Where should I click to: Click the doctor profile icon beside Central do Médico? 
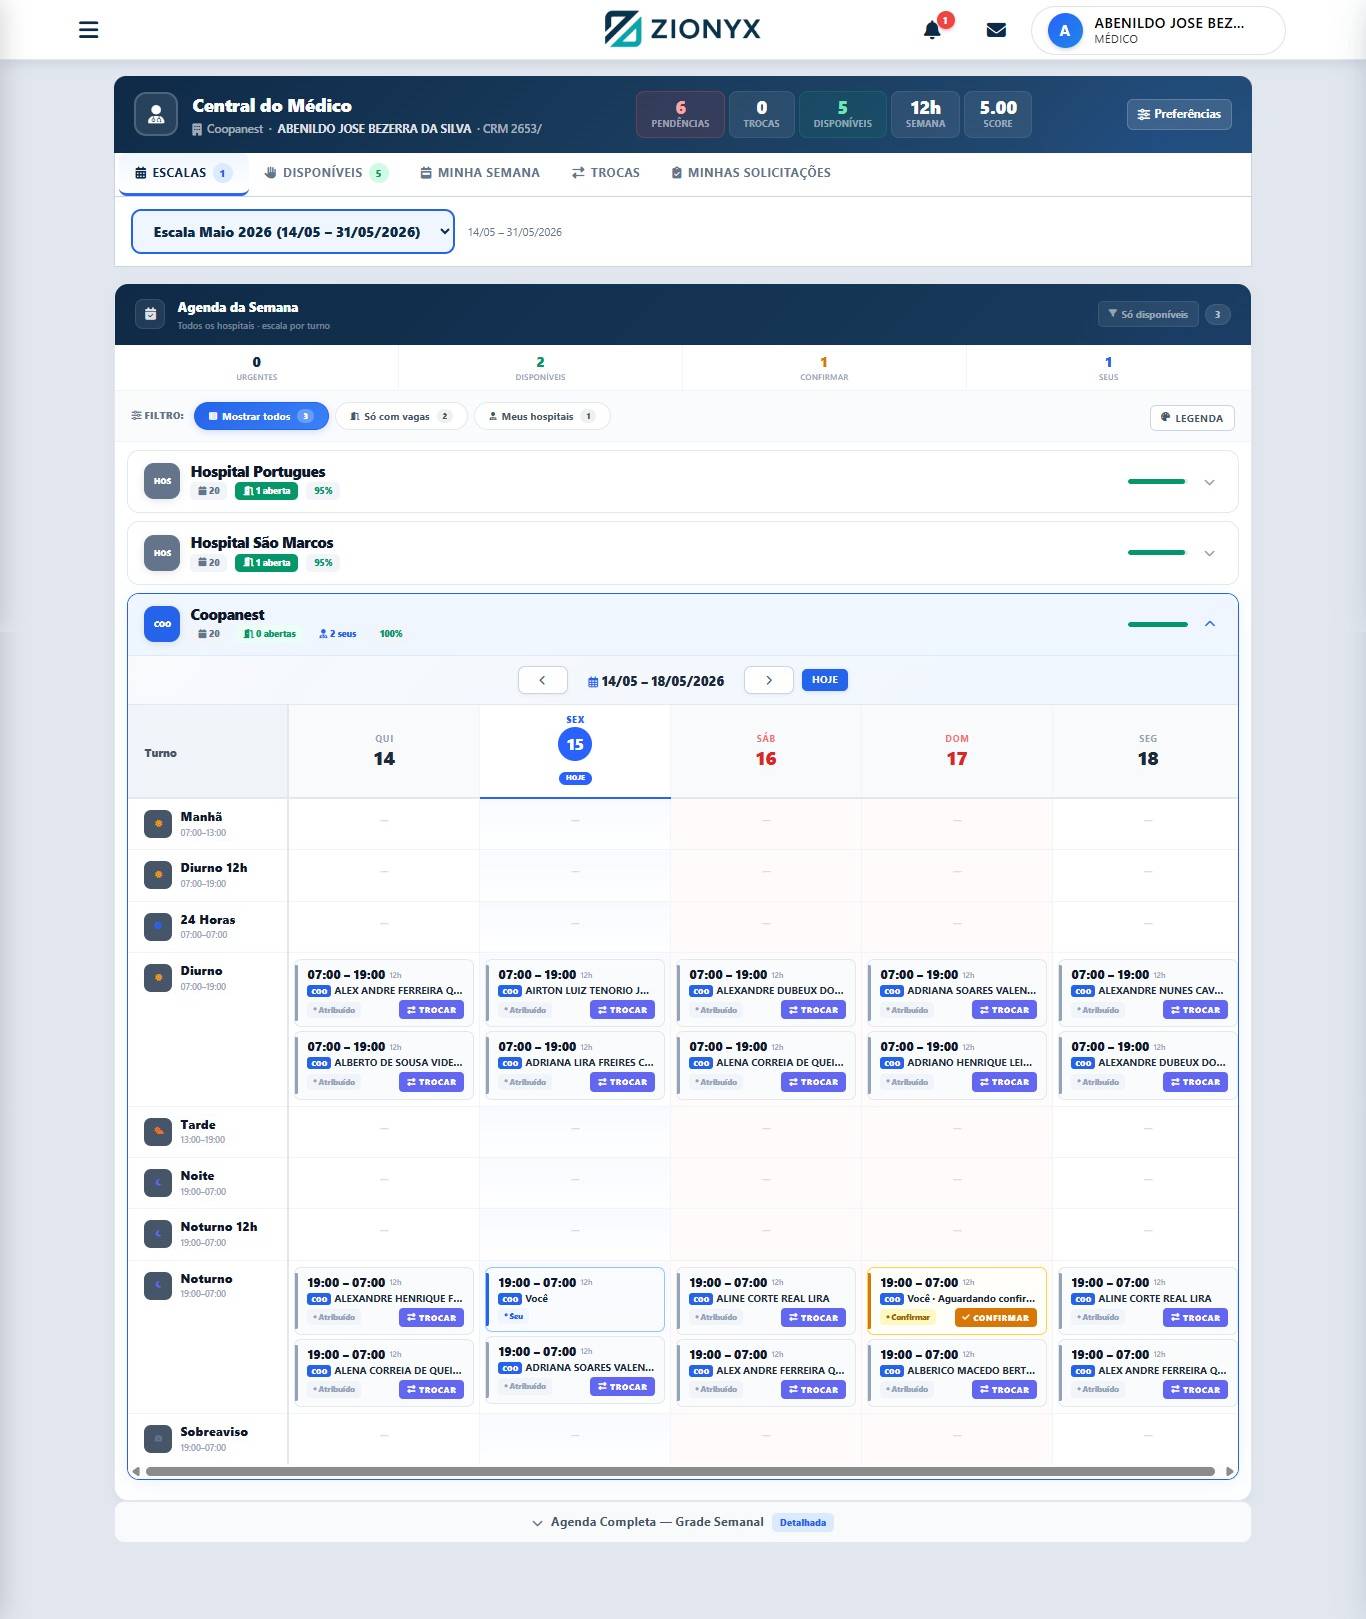click(x=156, y=115)
